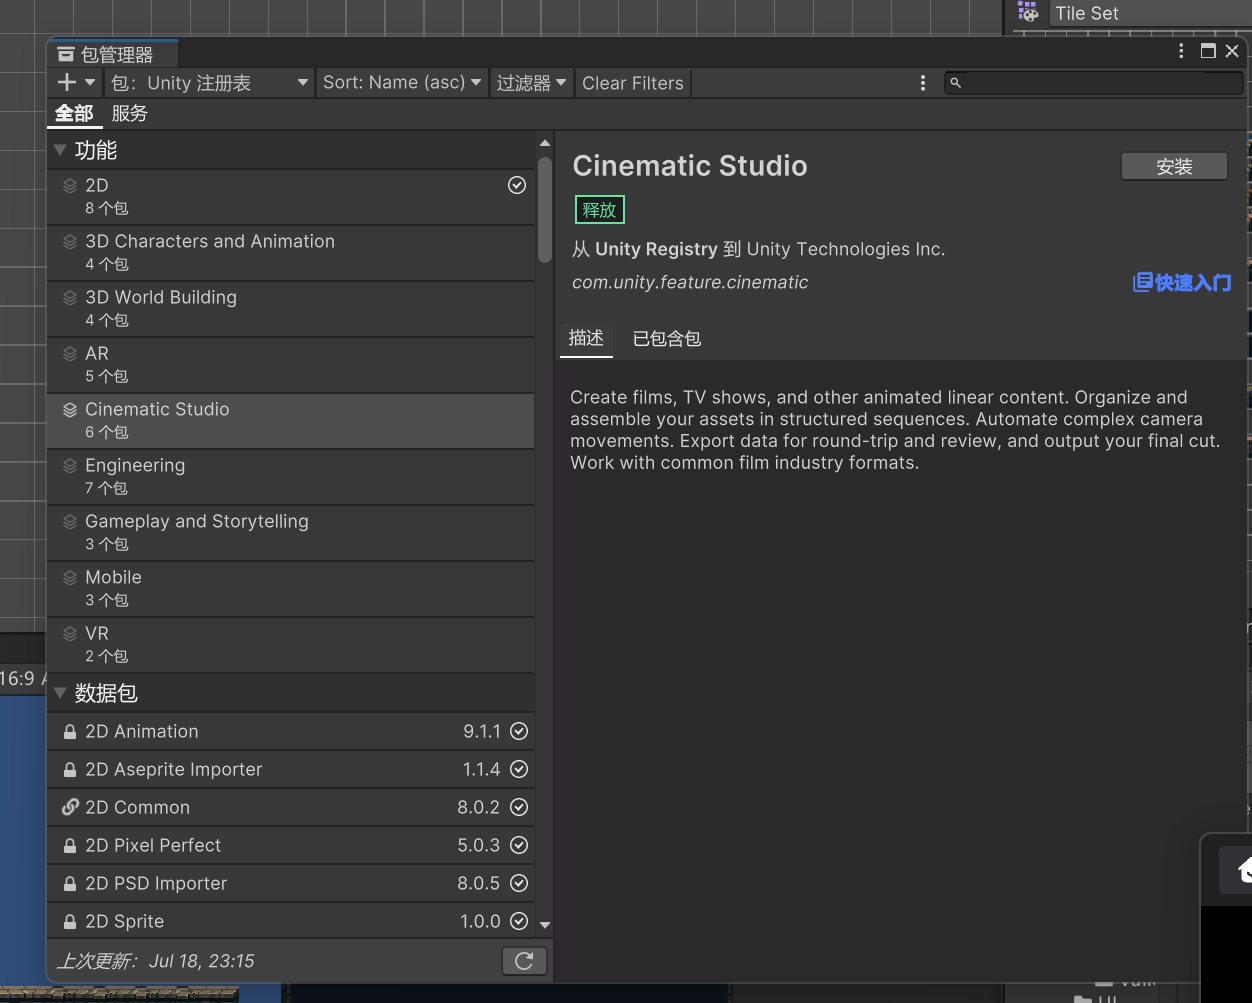
Task: Click the 包管理器 window tab
Action: 112,54
